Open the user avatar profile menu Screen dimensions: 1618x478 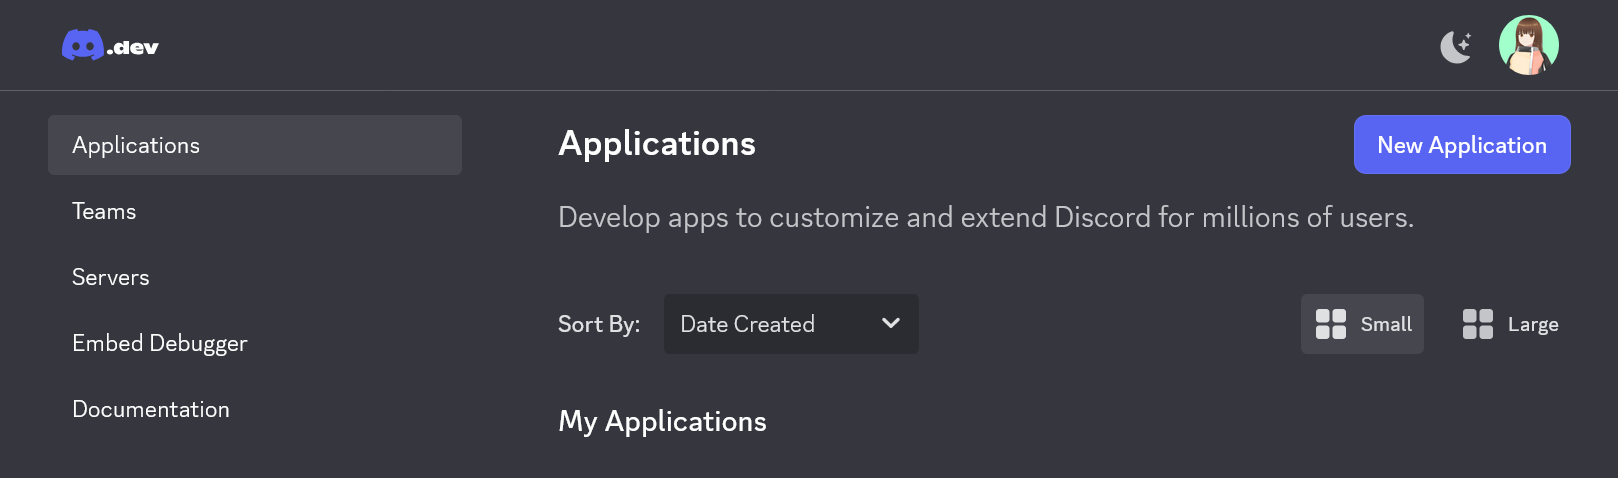click(x=1528, y=45)
